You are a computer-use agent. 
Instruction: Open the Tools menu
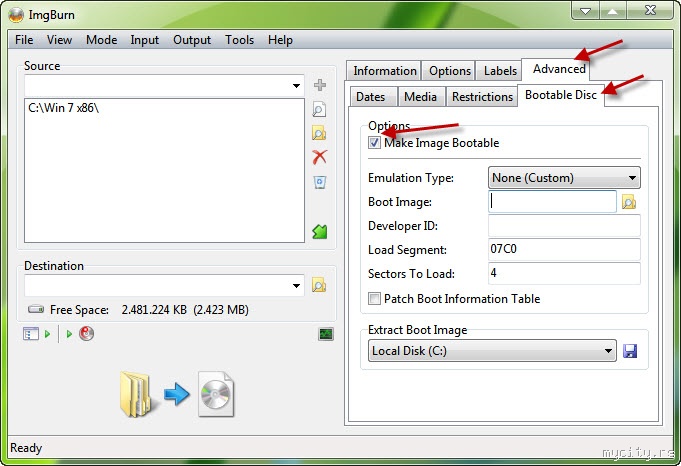pos(239,40)
